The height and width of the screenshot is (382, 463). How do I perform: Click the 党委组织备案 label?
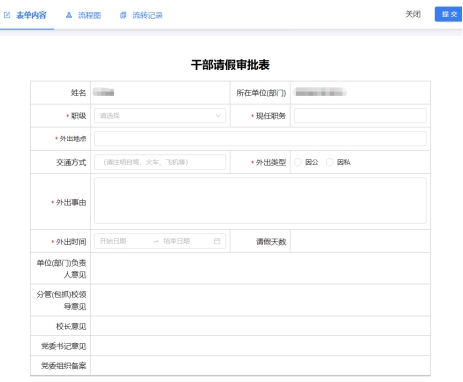(x=64, y=366)
